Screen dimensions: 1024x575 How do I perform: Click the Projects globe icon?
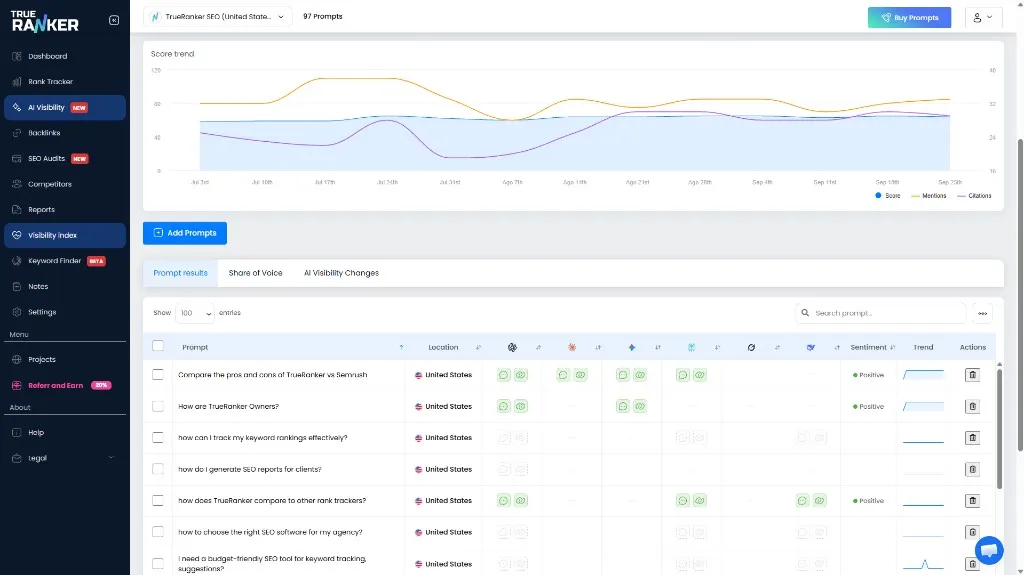click(x=17, y=359)
